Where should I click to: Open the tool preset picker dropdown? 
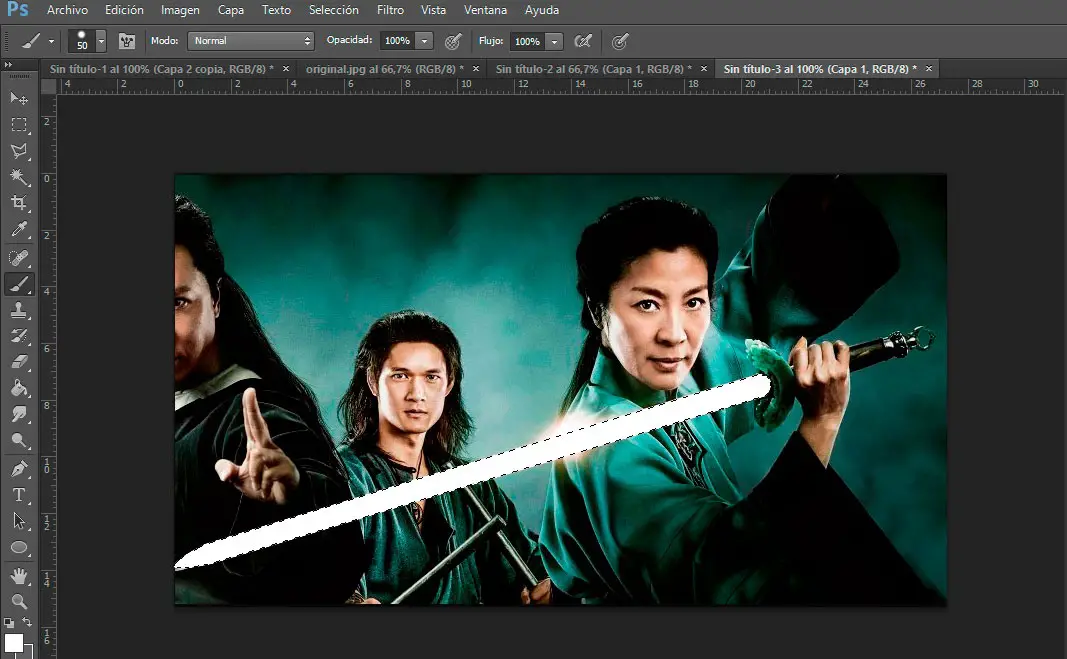[x=51, y=42]
